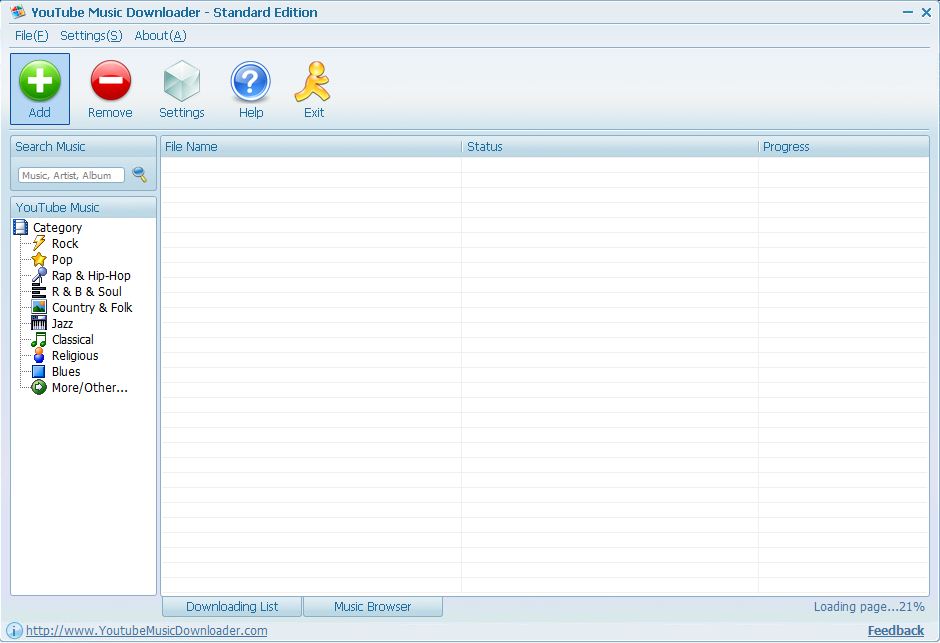
Task: Select the R & B & Soul category
Action: click(87, 292)
